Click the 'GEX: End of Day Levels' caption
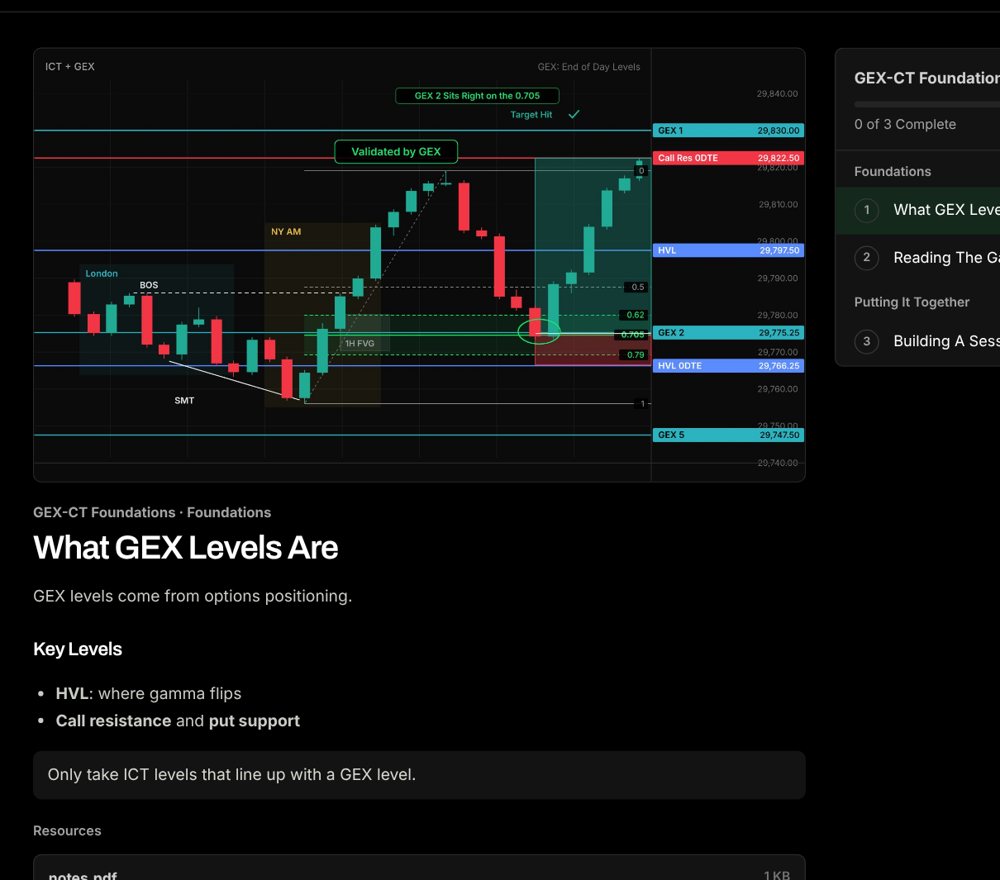Screen dimensions: 1000x880 click(589, 66)
